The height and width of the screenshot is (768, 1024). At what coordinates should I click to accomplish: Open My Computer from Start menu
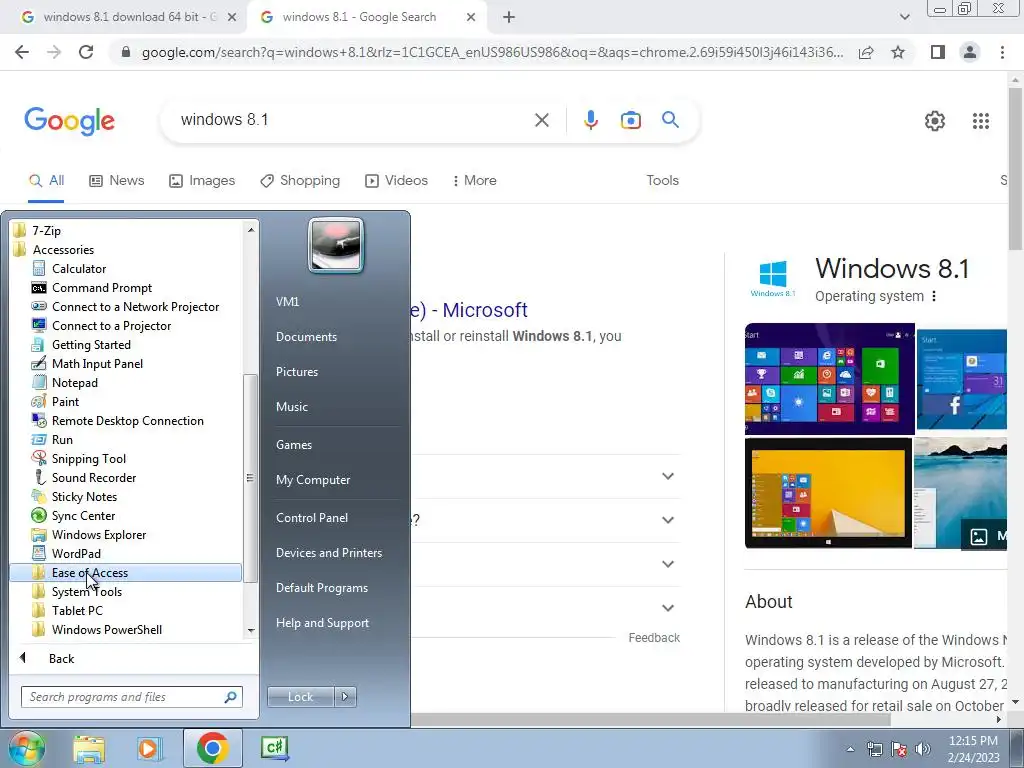[x=313, y=479]
